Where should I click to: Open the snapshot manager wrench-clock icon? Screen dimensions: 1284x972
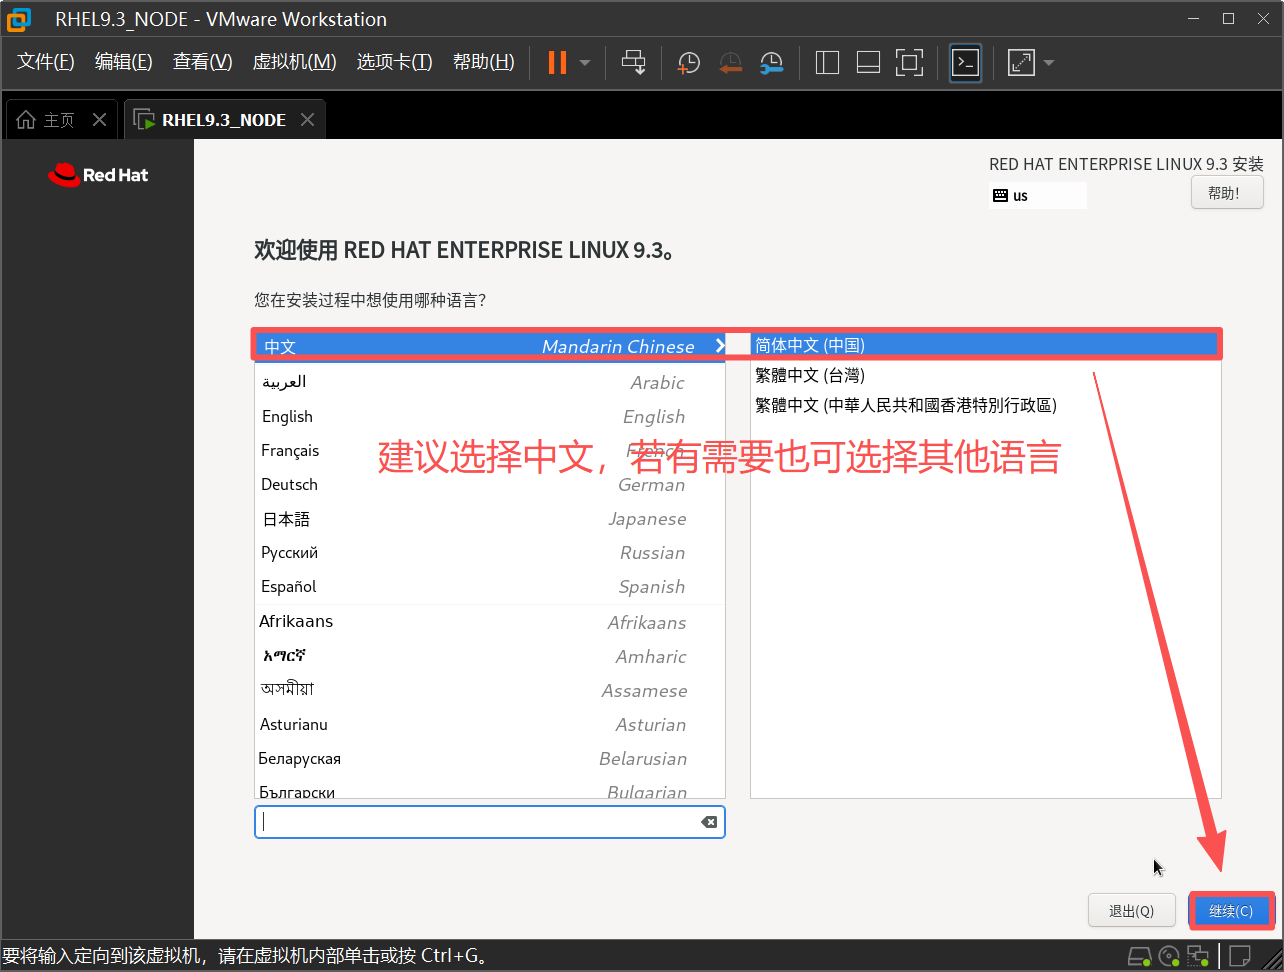(771, 63)
